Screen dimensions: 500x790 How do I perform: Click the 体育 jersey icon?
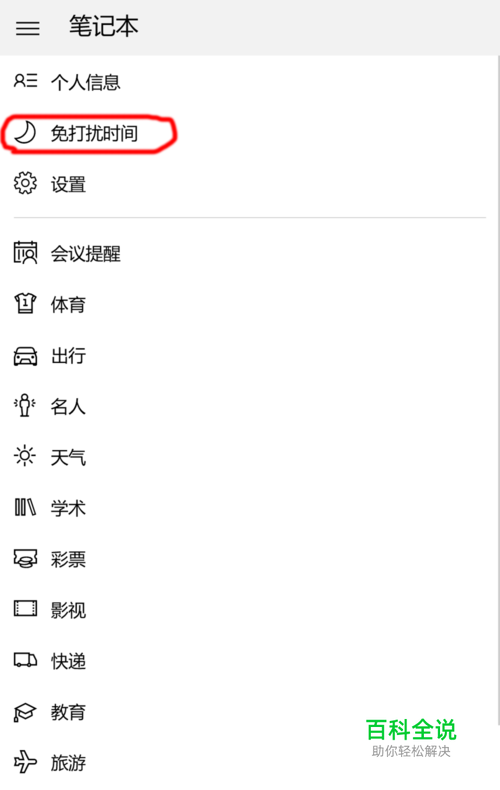coord(25,304)
